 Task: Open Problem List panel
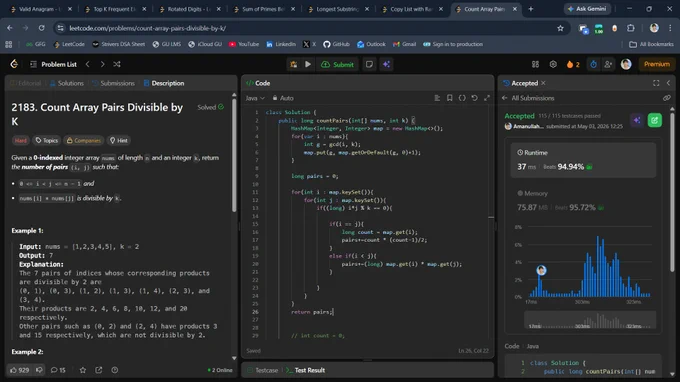[x=53, y=64]
